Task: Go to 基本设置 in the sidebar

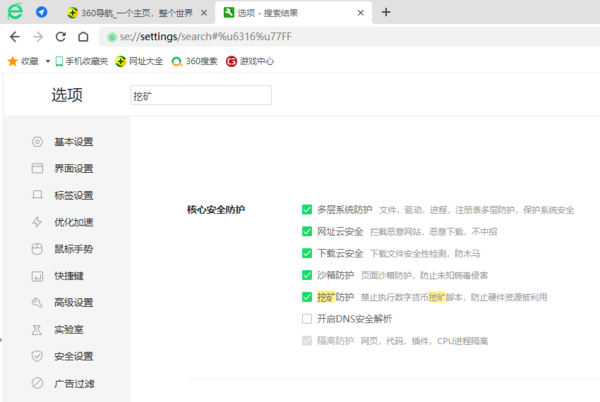Action: [x=73, y=141]
